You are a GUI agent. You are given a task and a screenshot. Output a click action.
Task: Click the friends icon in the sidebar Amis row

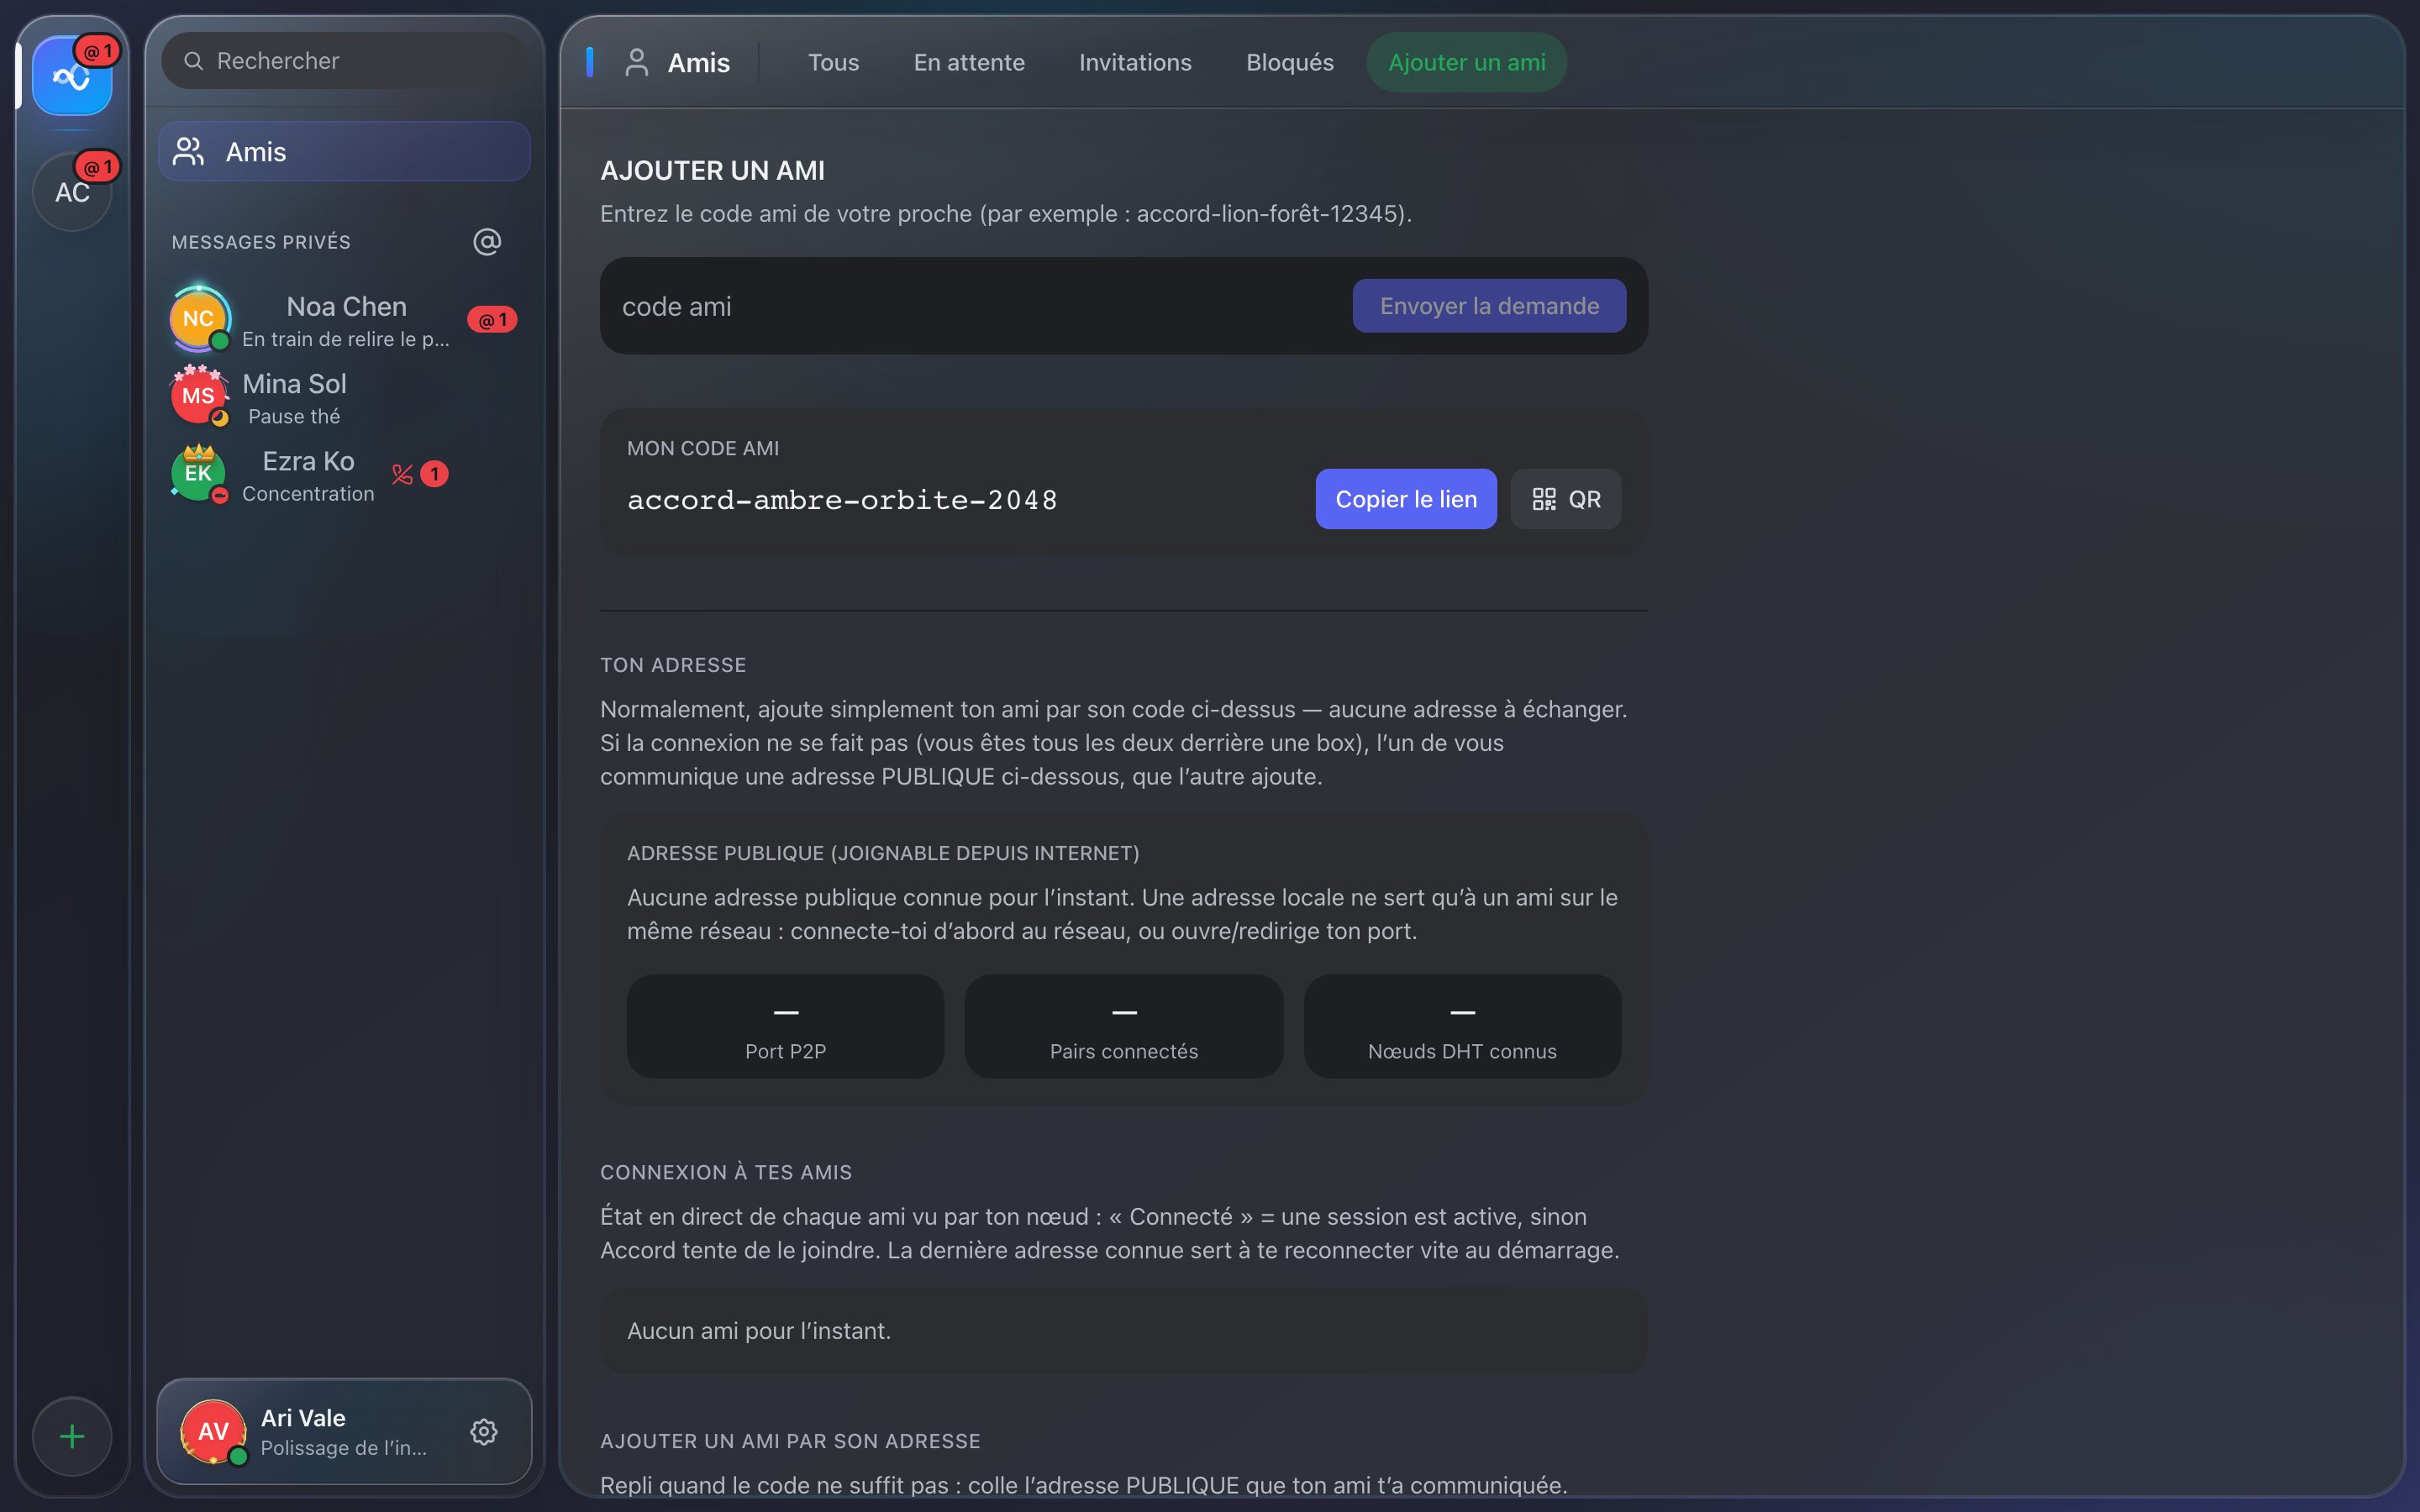coord(189,152)
